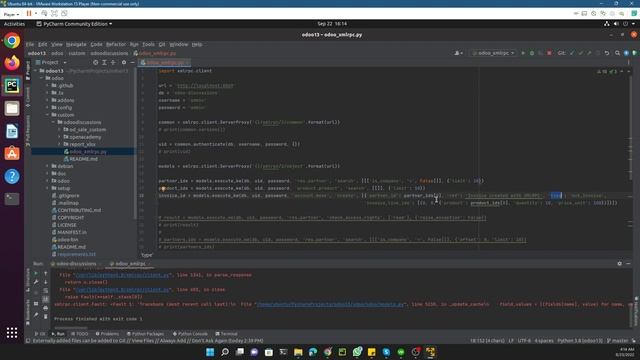This screenshot has height=360, width=640.
Task: Expand the openacademy folder
Action: [x=59, y=137]
